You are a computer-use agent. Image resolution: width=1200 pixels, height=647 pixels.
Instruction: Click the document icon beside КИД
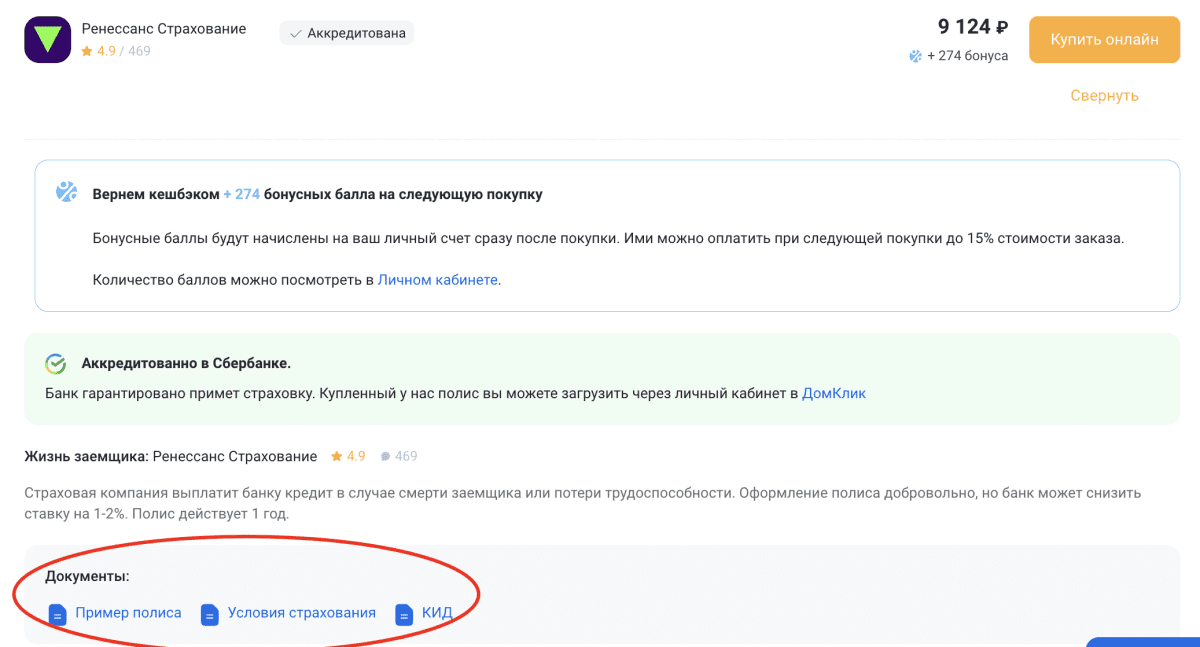[x=404, y=614]
